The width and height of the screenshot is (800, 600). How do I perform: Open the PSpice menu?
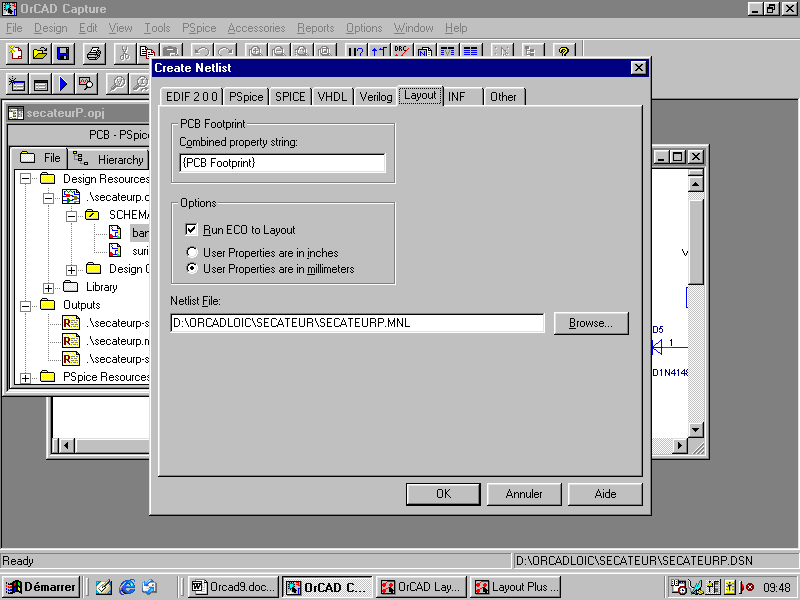pyautogui.click(x=199, y=28)
